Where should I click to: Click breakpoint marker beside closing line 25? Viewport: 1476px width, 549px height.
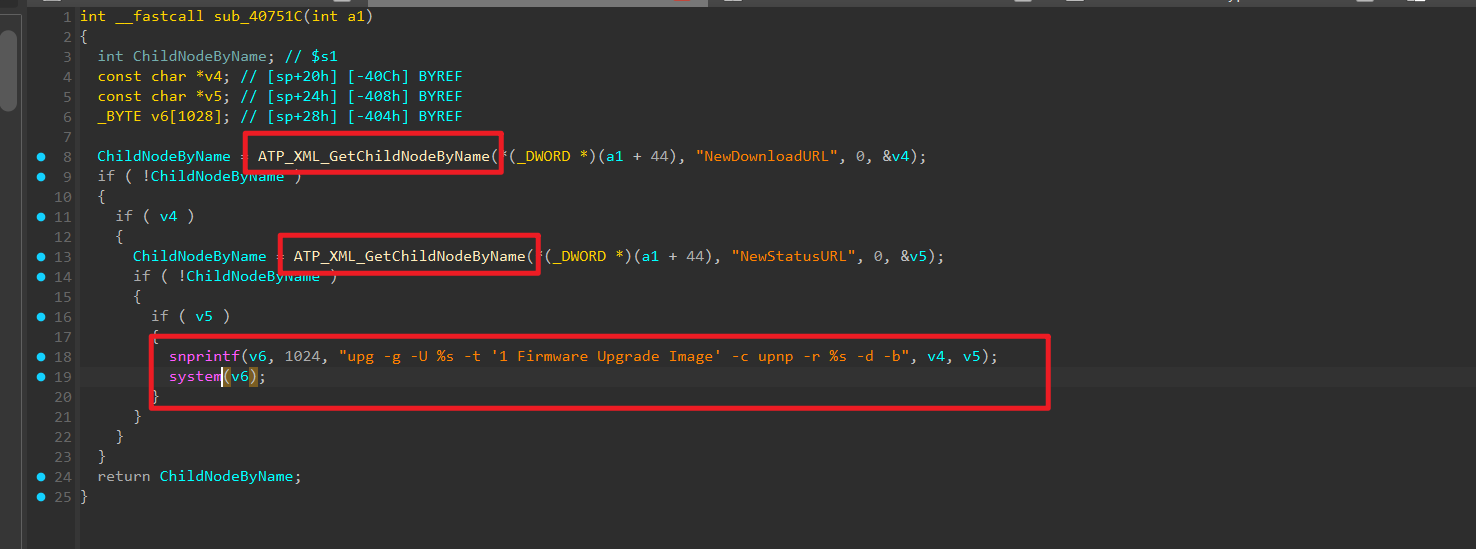click(x=41, y=497)
